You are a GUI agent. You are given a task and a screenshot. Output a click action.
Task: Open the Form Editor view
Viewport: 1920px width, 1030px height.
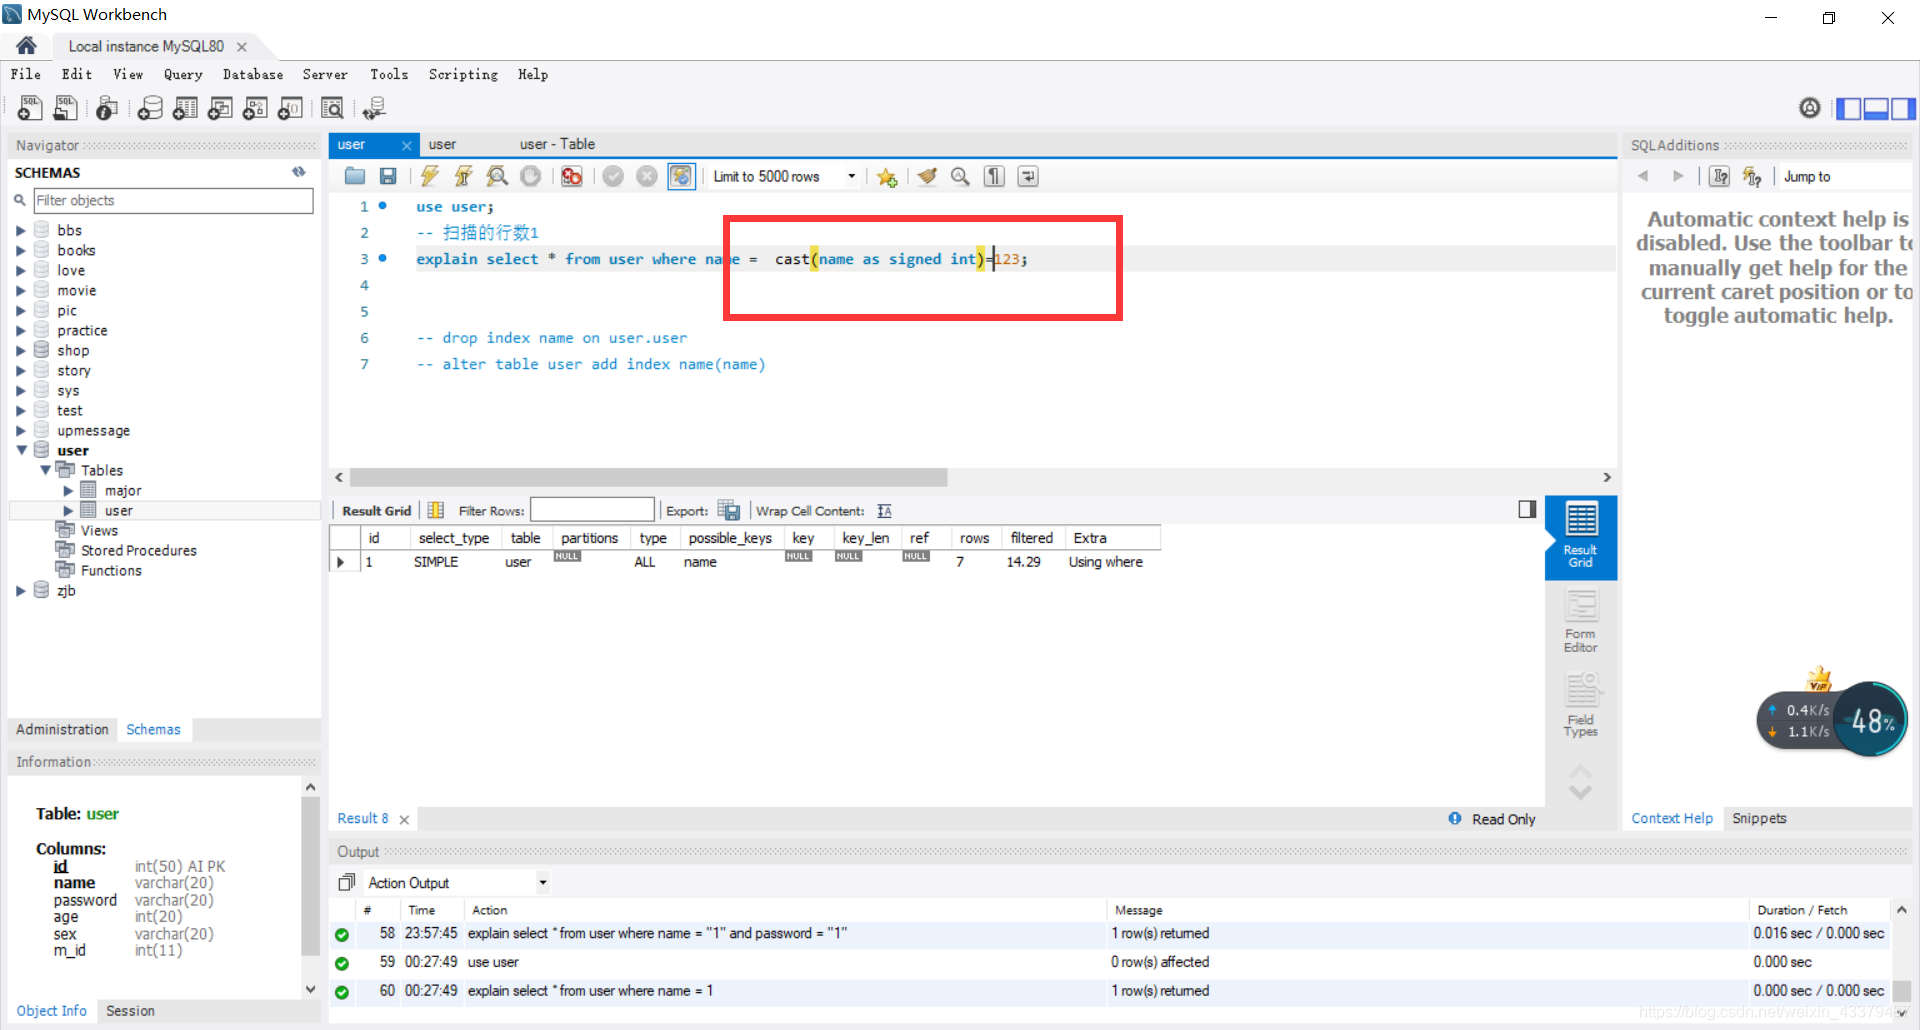pyautogui.click(x=1581, y=621)
